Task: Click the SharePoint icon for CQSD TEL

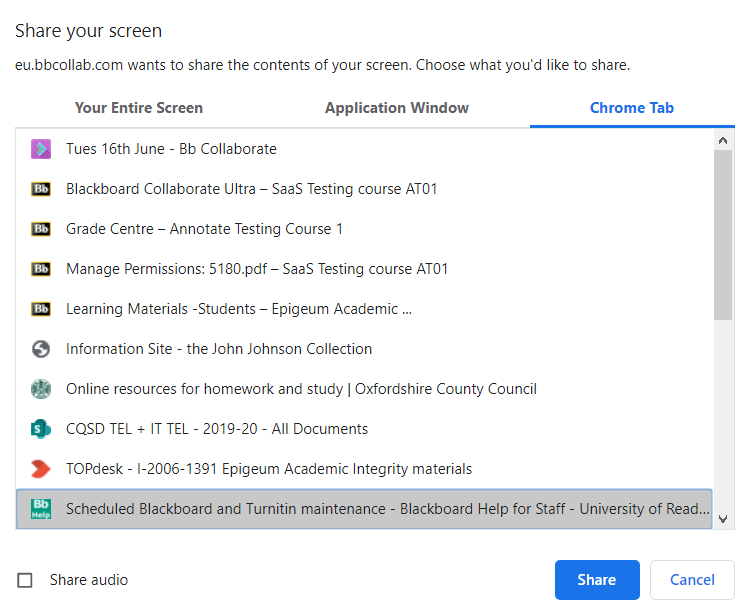Action: click(41, 429)
